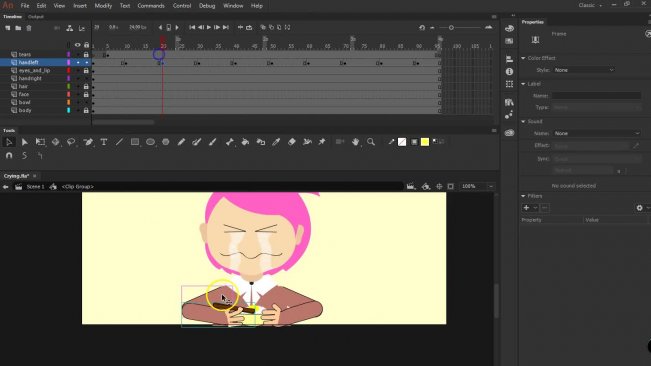
Task: Delete layer with the trash icon
Action: pos(29,28)
